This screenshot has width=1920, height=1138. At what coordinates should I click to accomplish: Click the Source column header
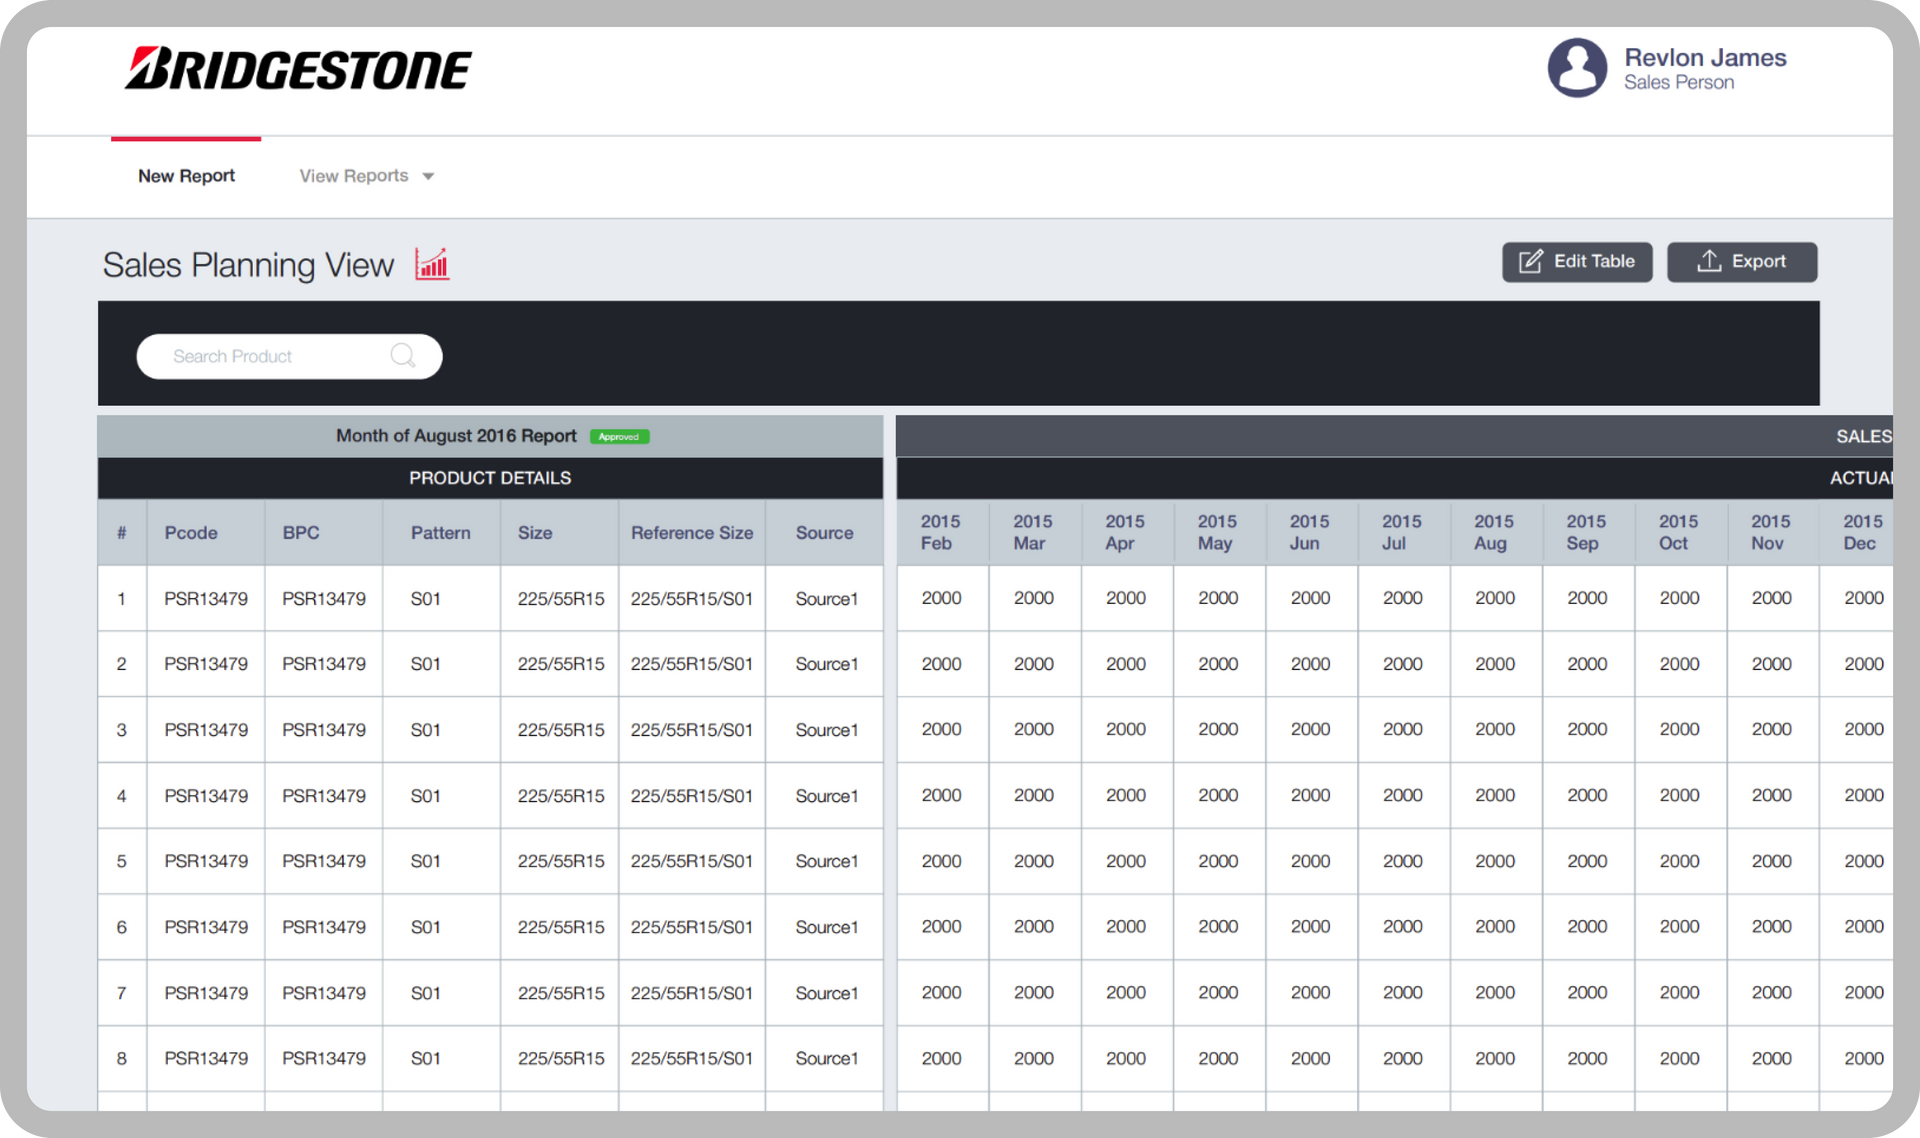[824, 533]
